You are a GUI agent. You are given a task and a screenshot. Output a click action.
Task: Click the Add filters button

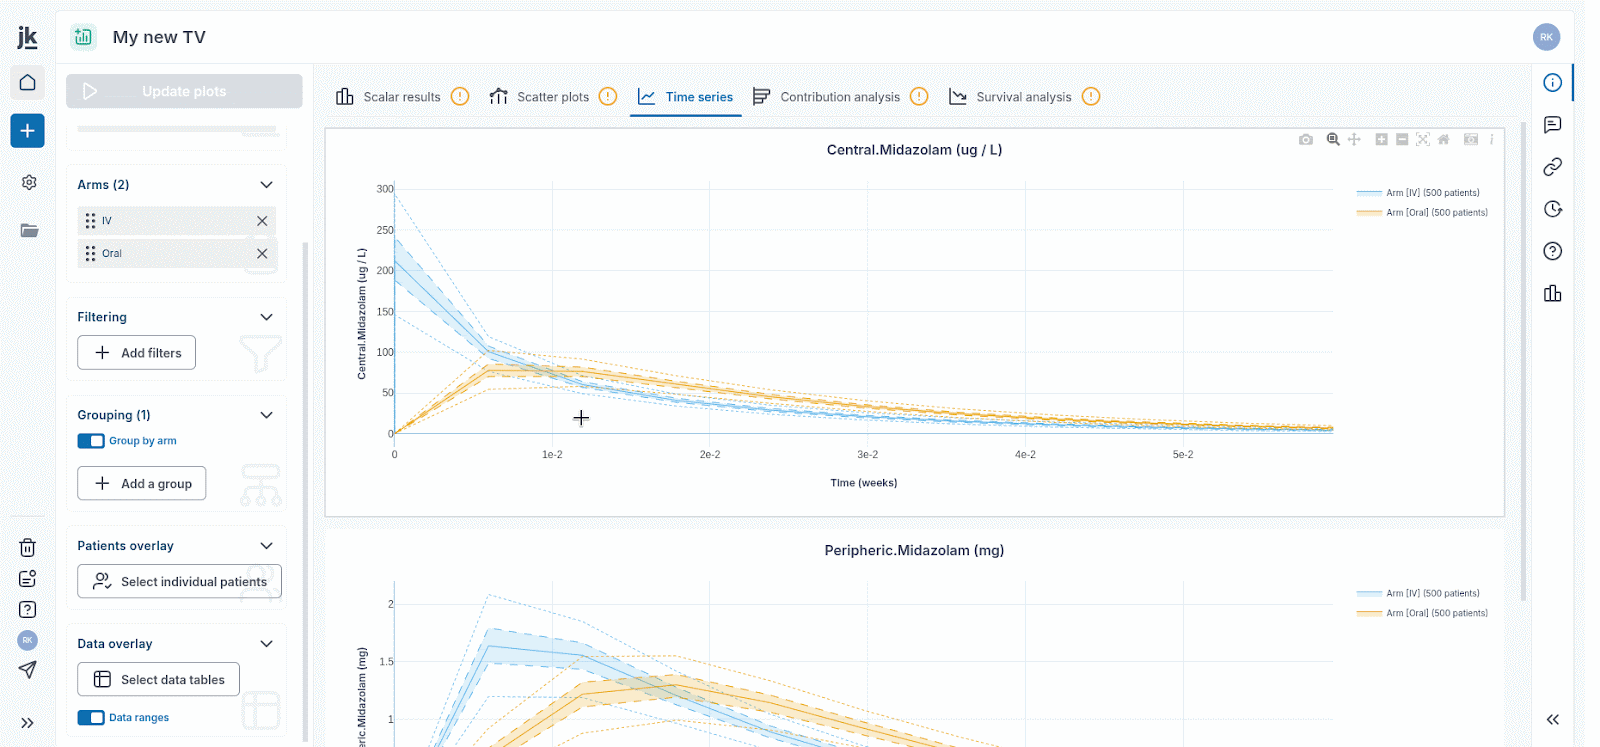click(137, 353)
